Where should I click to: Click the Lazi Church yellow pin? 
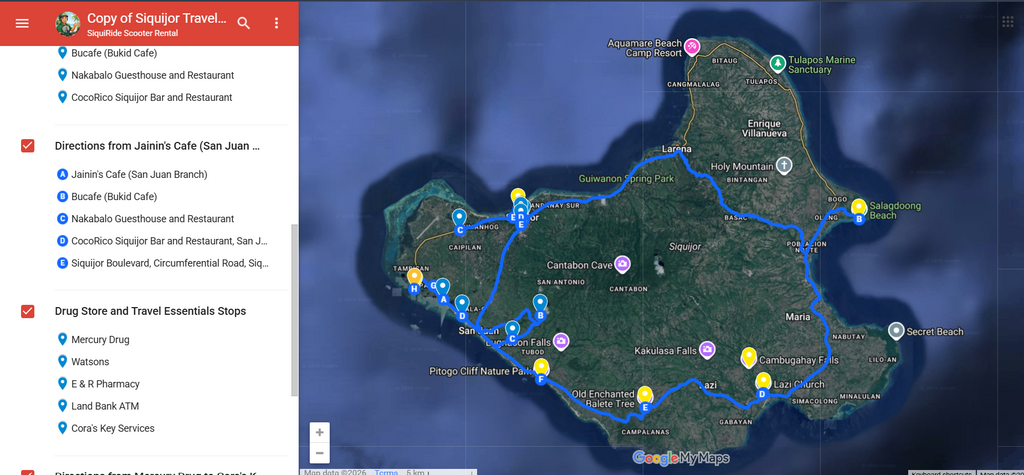click(x=763, y=380)
